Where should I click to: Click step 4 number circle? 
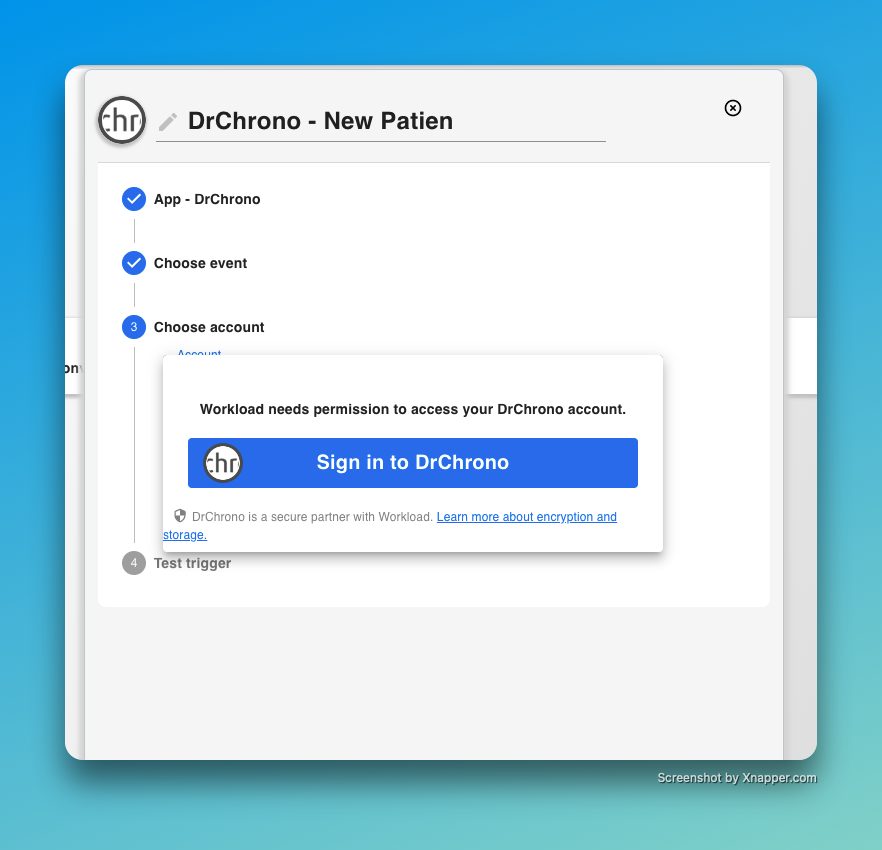click(134, 563)
